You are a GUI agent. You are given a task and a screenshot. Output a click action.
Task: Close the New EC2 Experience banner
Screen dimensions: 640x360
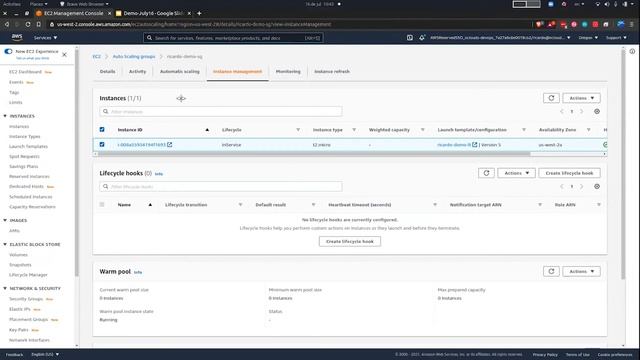click(64, 54)
